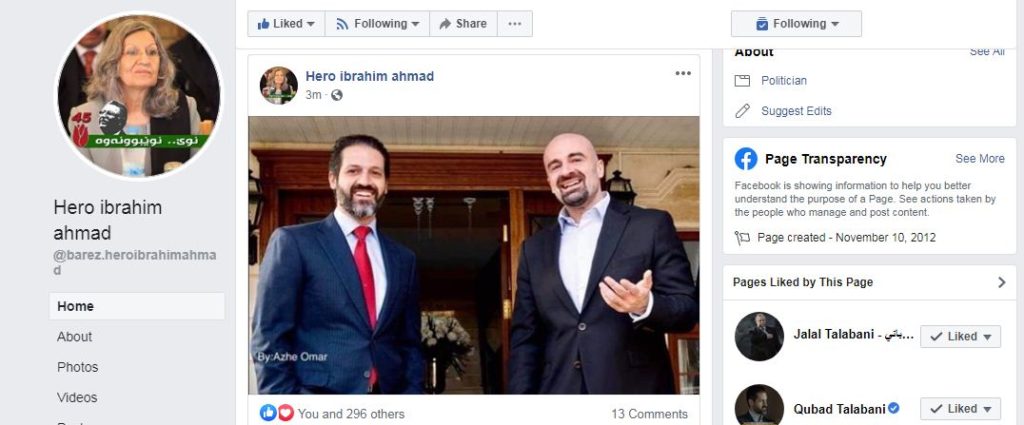Open See More in Page Transparency
The image size is (1024, 425).
coord(980,159)
